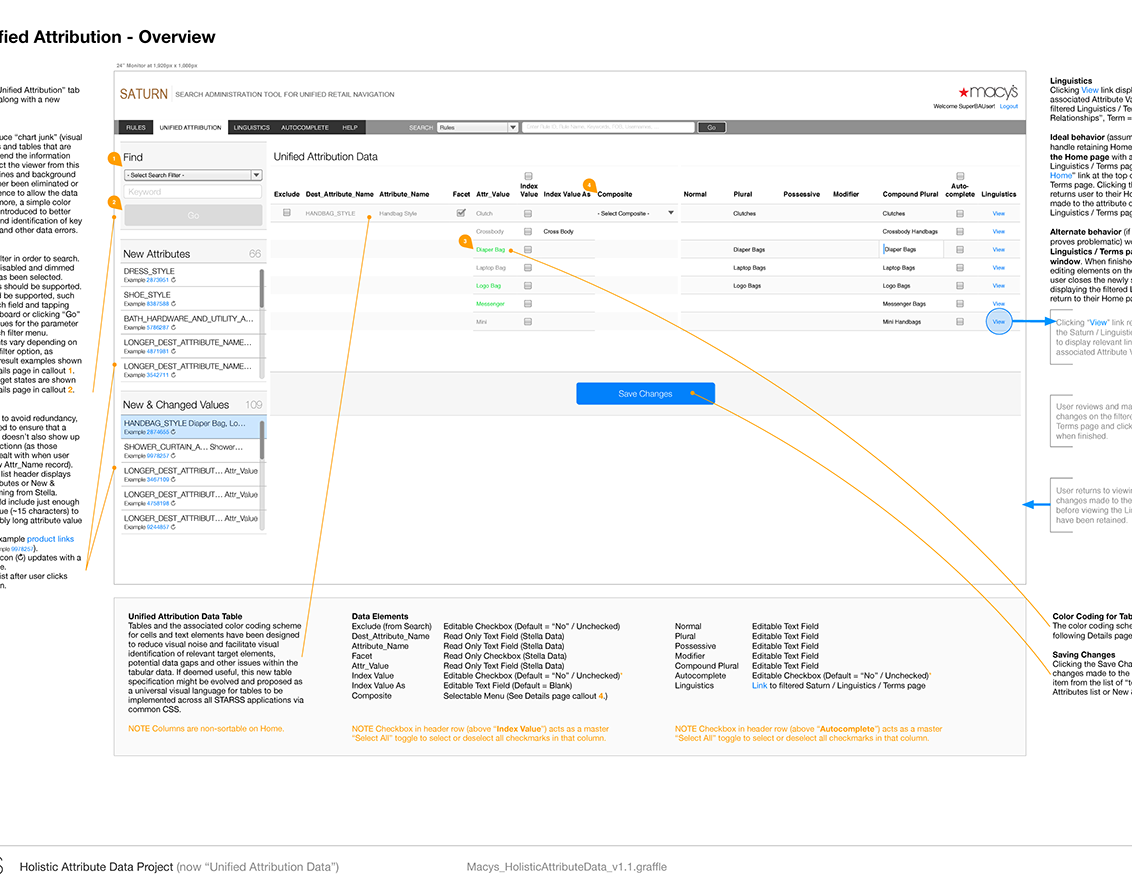The width and height of the screenshot is (1132, 886).
Task: Click the New Attributes list scrollbar
Action: (x=261, y=289)
